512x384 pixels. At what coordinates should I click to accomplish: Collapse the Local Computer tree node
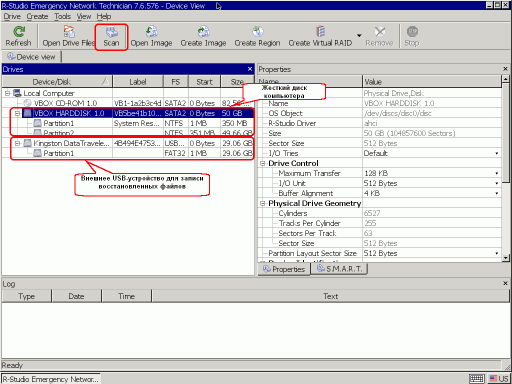[x=7, y=93]
